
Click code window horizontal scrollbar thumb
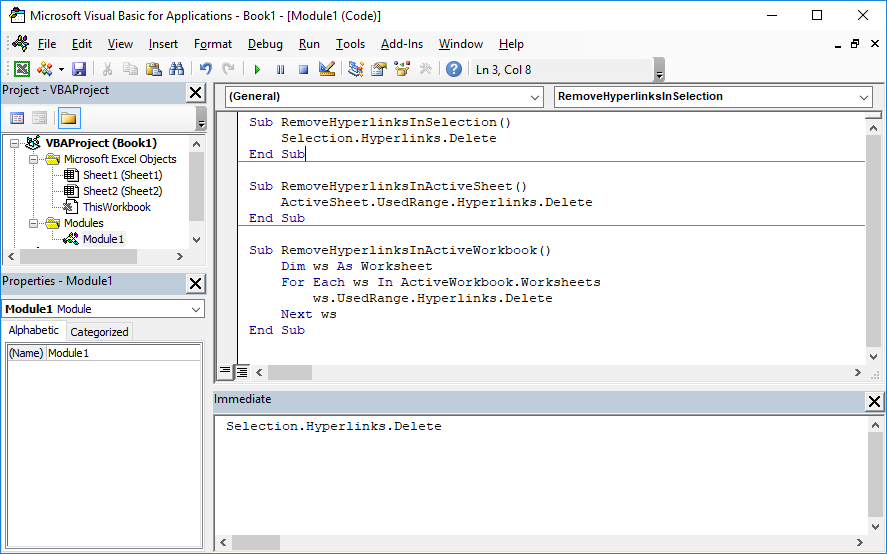(x=290, y=372)
